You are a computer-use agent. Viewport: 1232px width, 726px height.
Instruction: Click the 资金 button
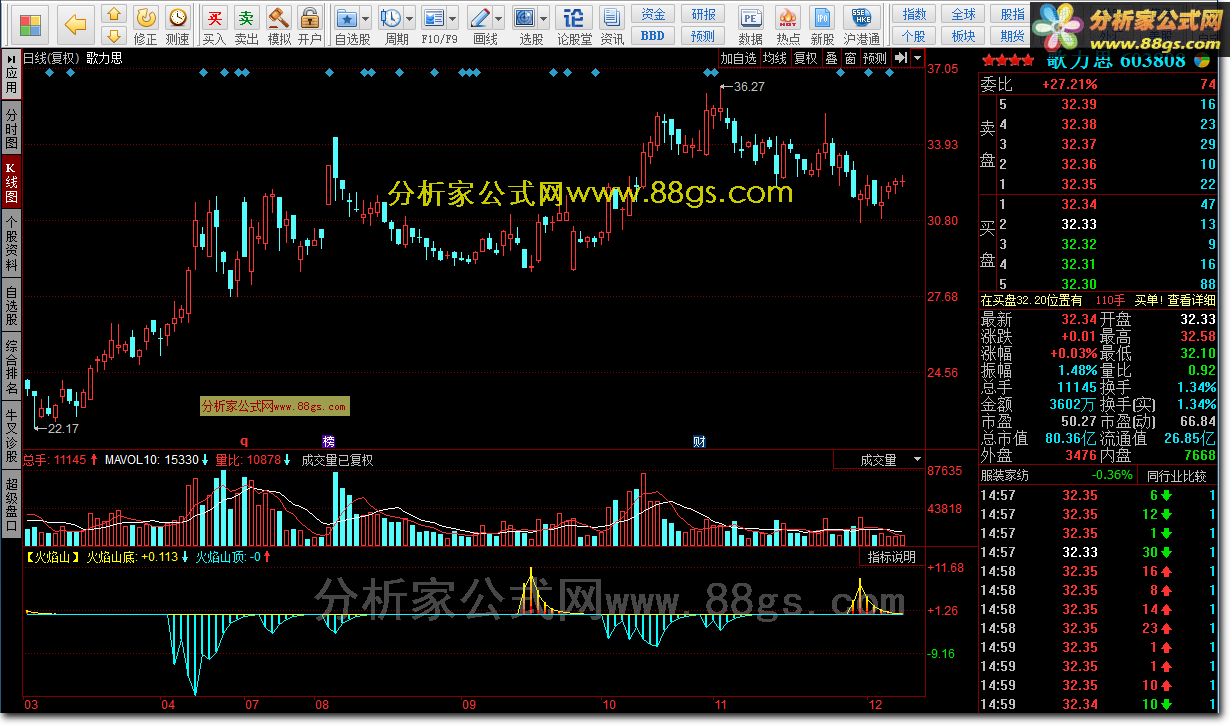tap(652, 14)
